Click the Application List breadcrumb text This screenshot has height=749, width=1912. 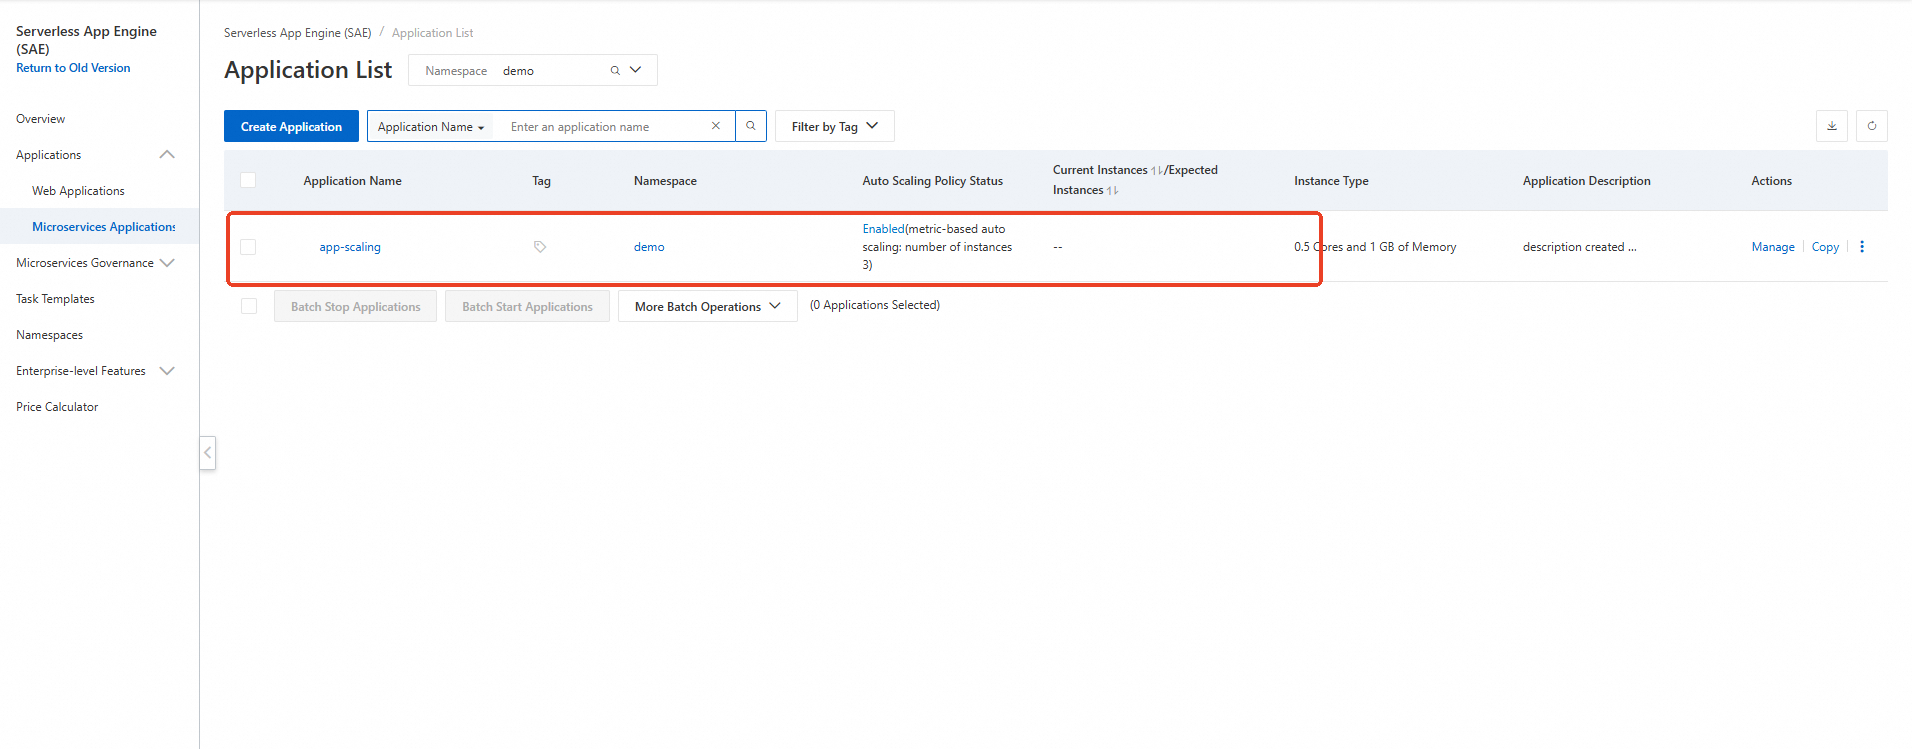click(432, 33)
